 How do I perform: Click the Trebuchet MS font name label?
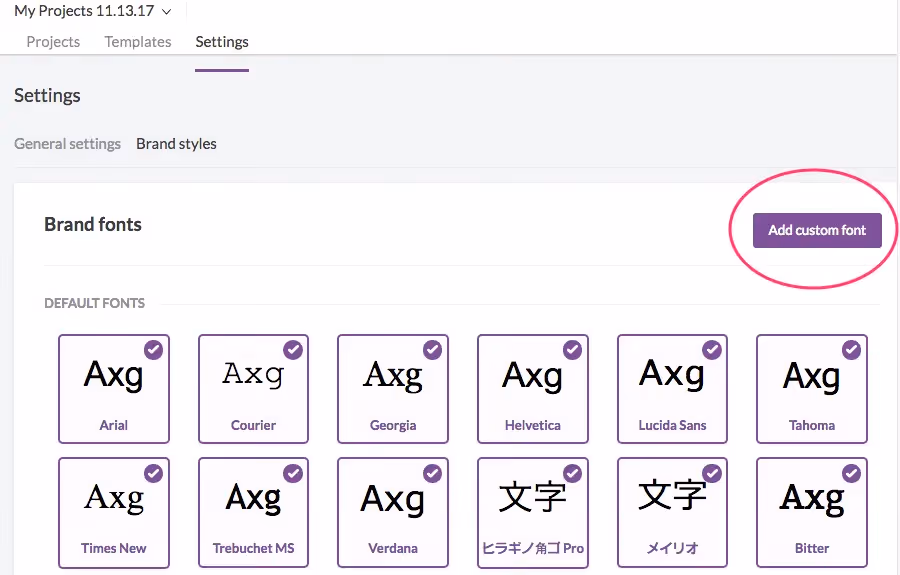pyautogui.click(x=253, y=548)
